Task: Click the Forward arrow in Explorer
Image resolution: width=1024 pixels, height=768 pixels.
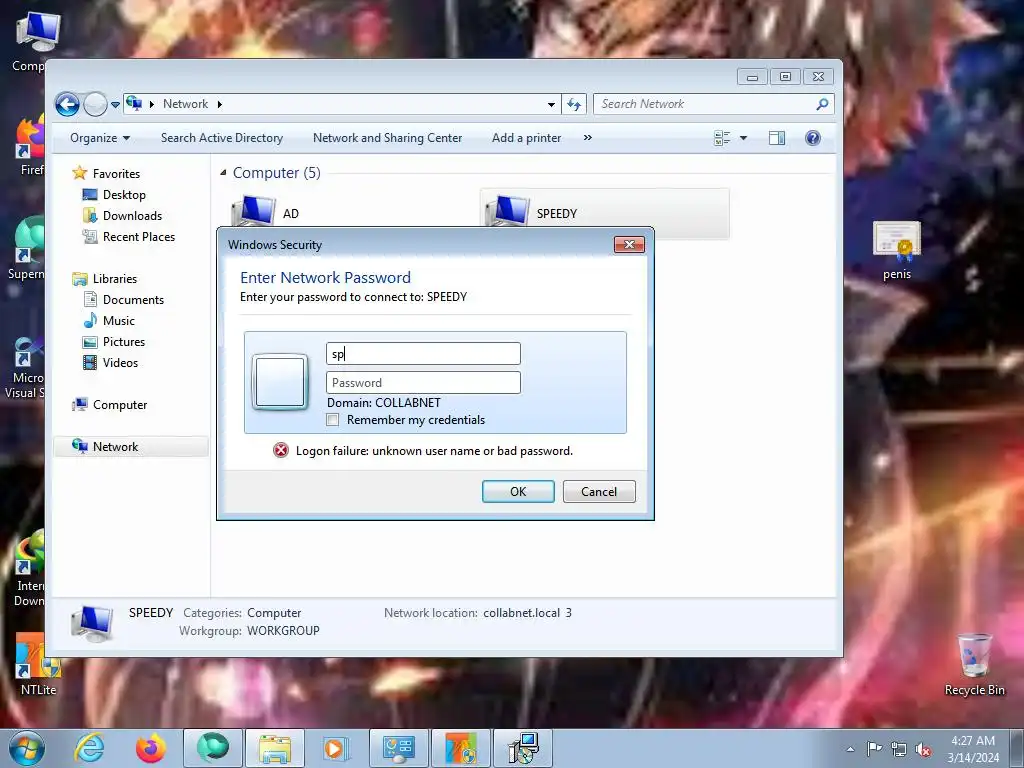Action: pyautogui.click(x=95, y=104)
